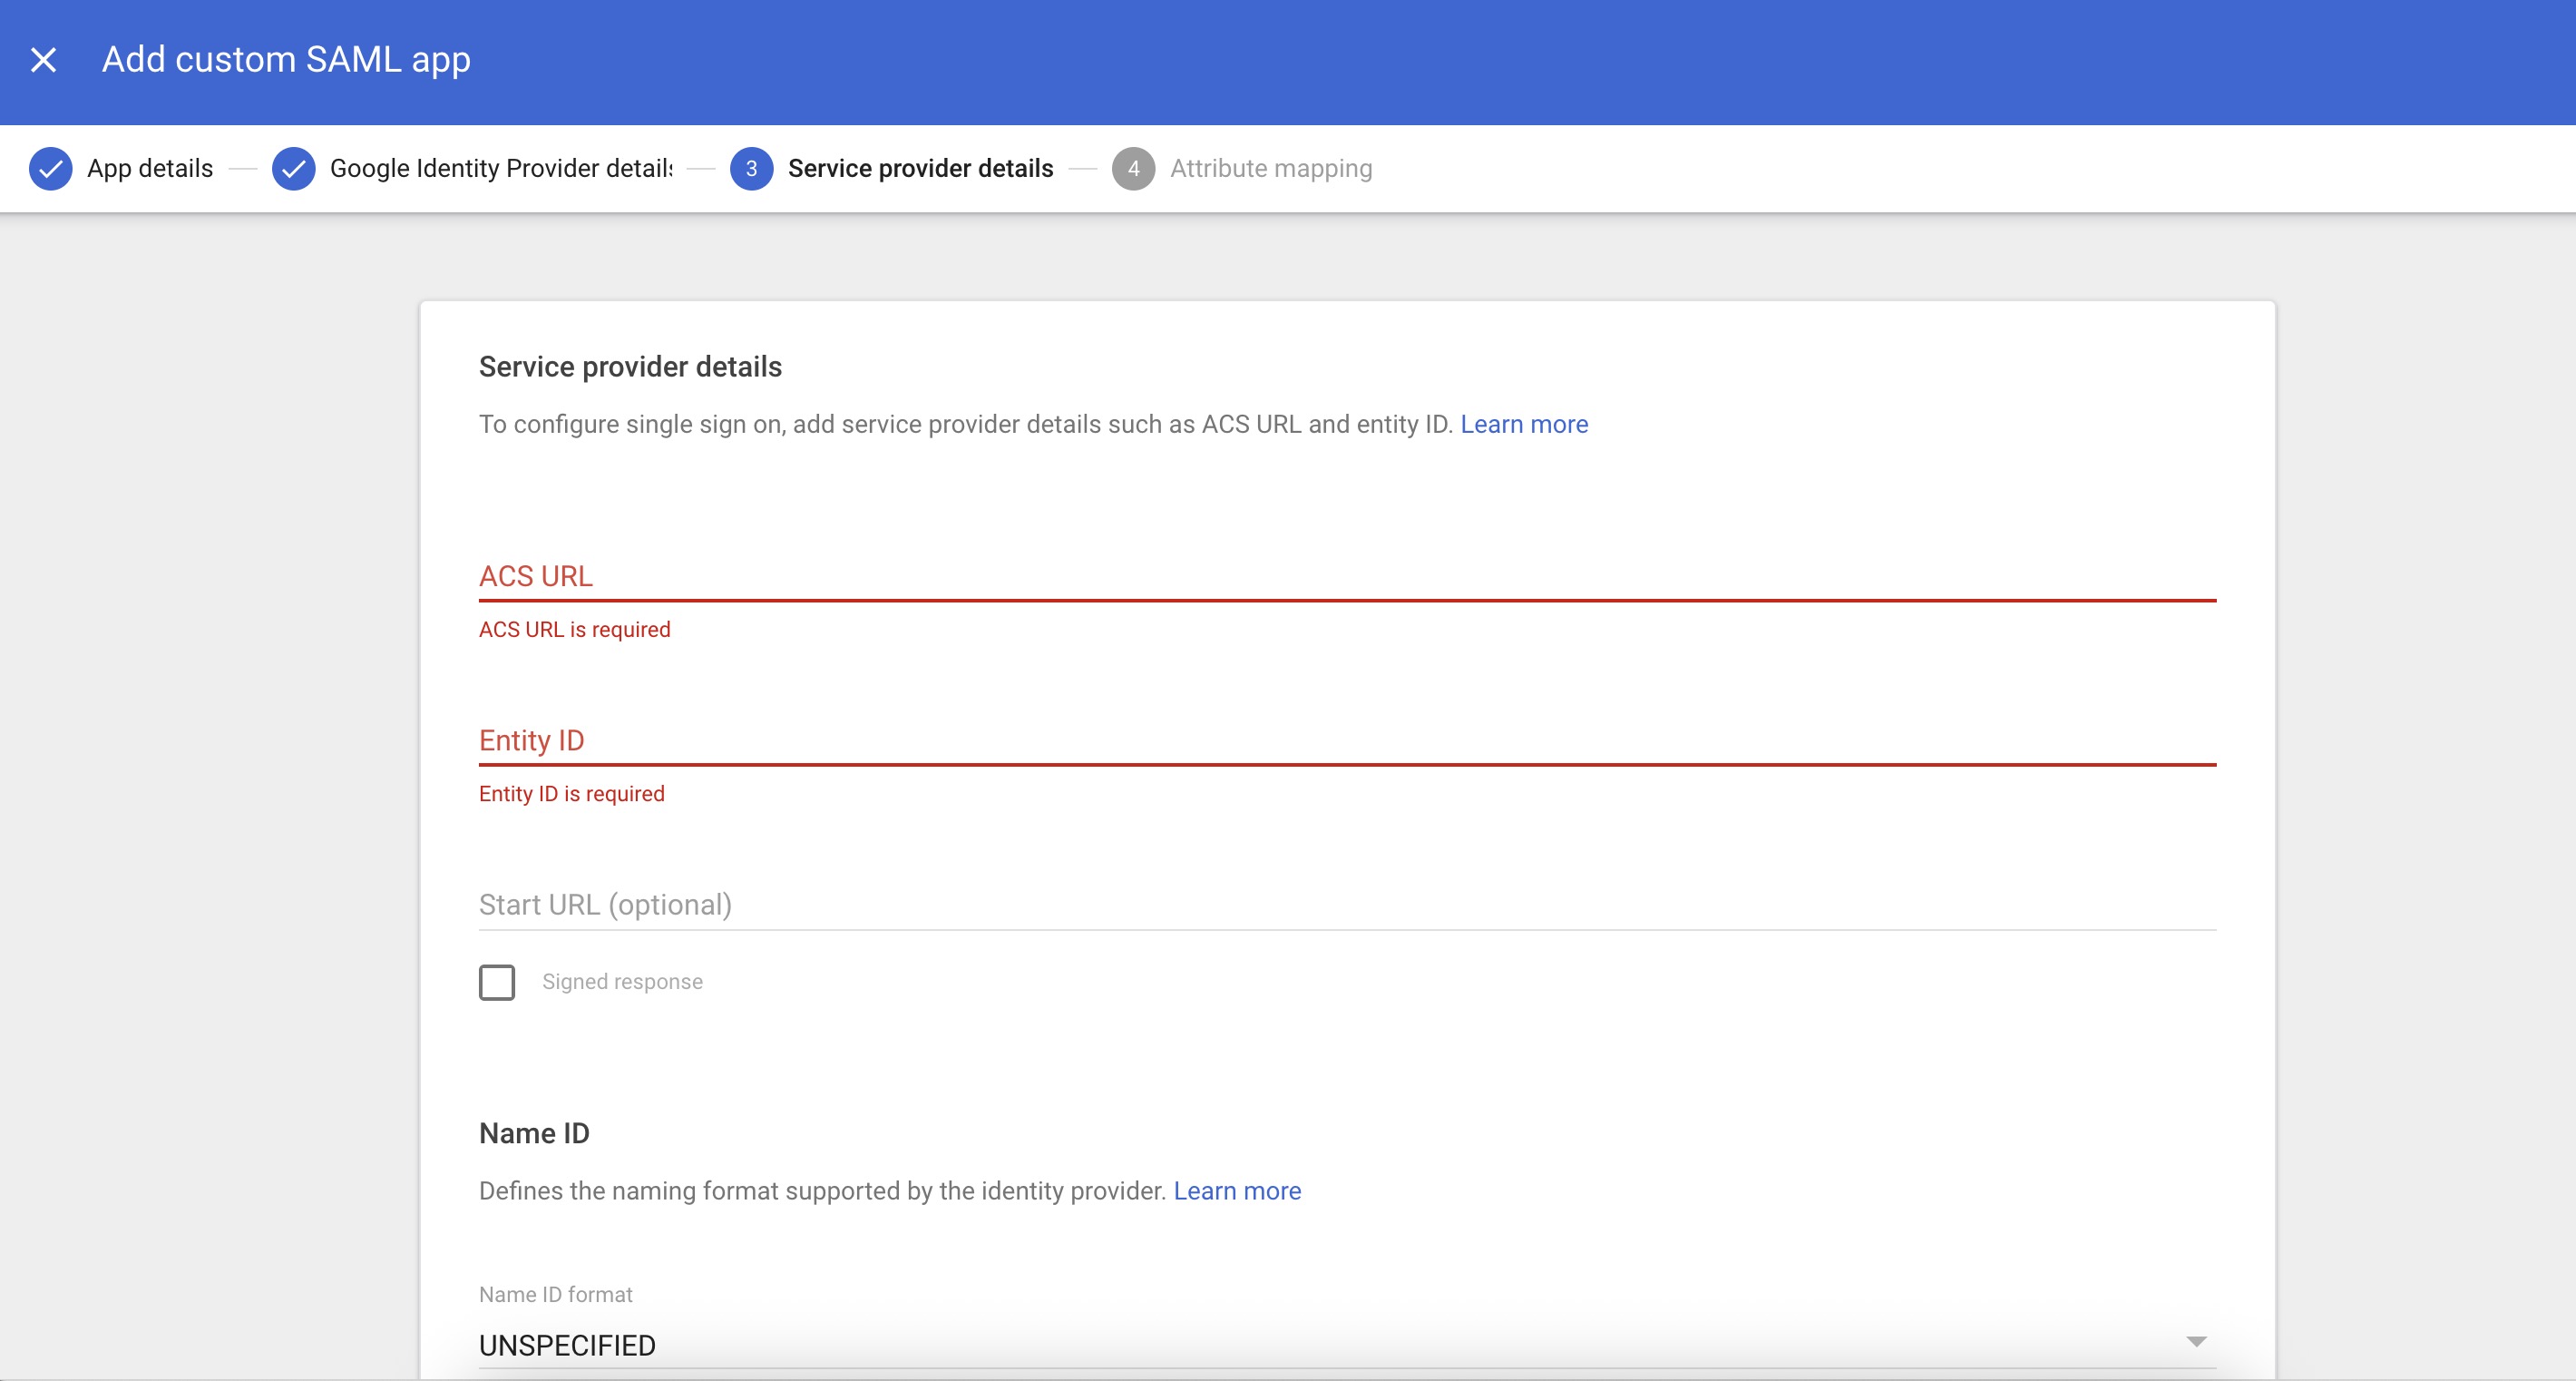The image size is (2576, 1381).
Task: Focus the Entity ID input field
Action: (1346, 740)
